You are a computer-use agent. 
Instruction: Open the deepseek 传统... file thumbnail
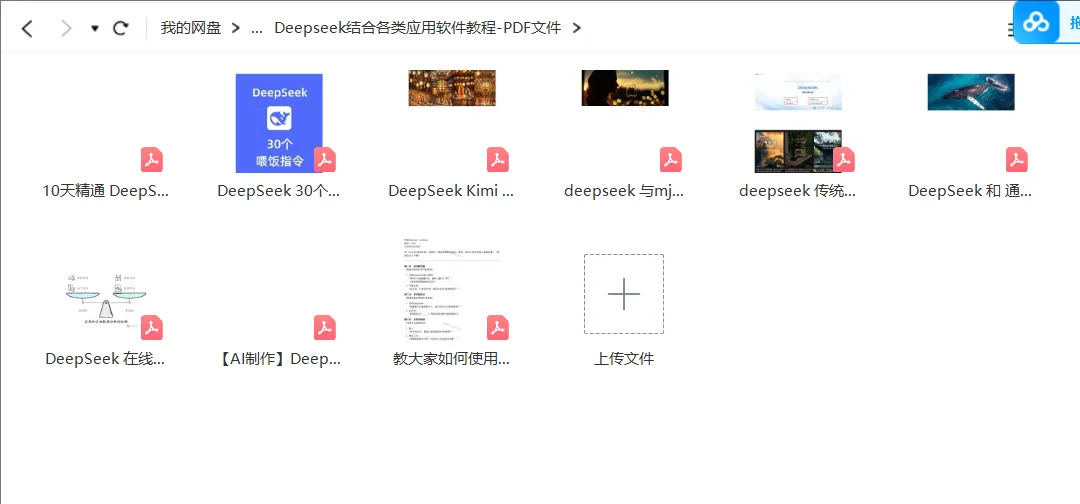pos(798,123)
